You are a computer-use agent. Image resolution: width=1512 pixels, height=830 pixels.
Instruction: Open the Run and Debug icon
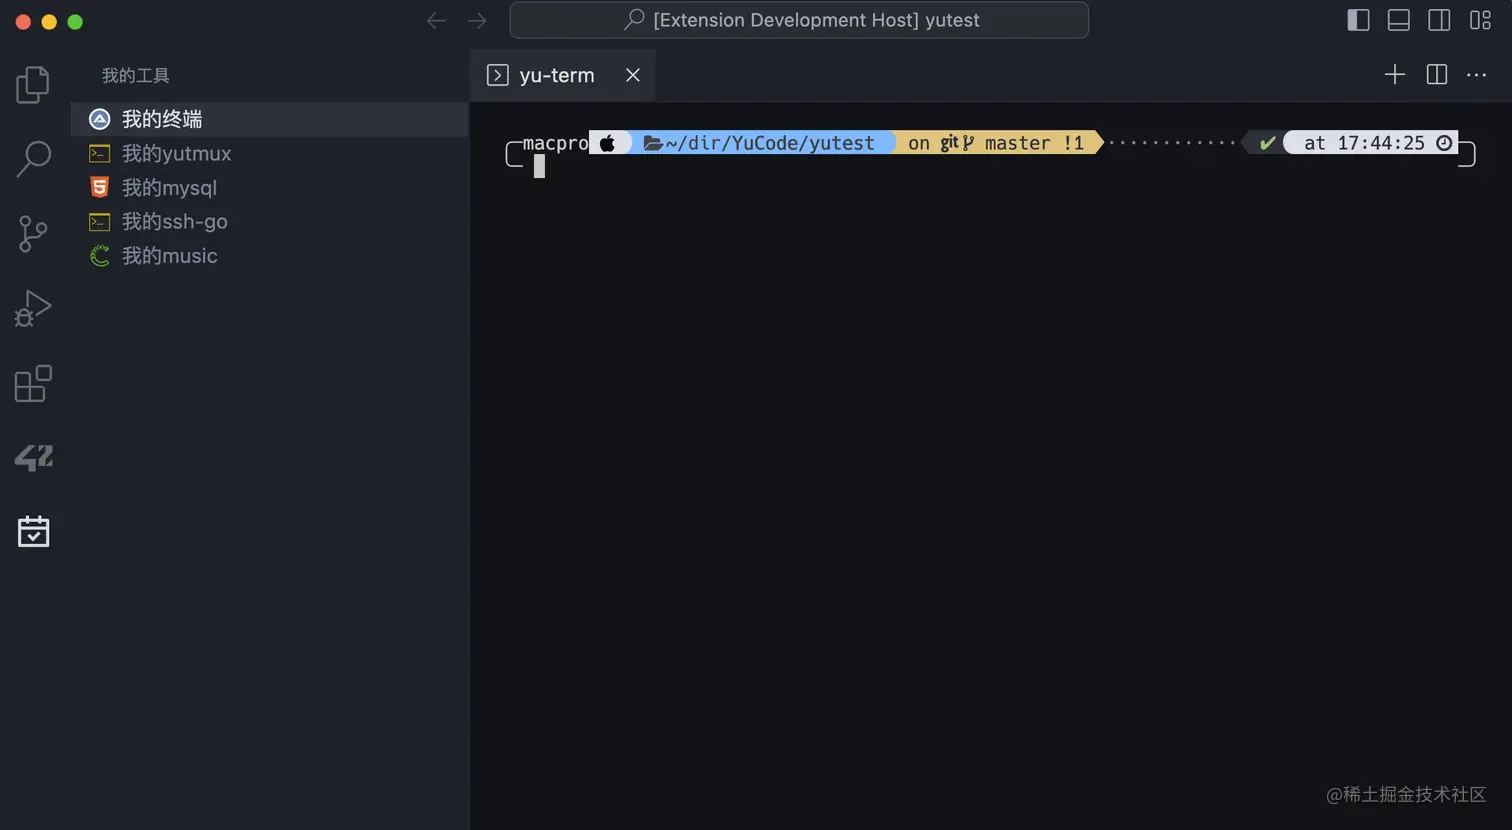[x=33, y=308]
